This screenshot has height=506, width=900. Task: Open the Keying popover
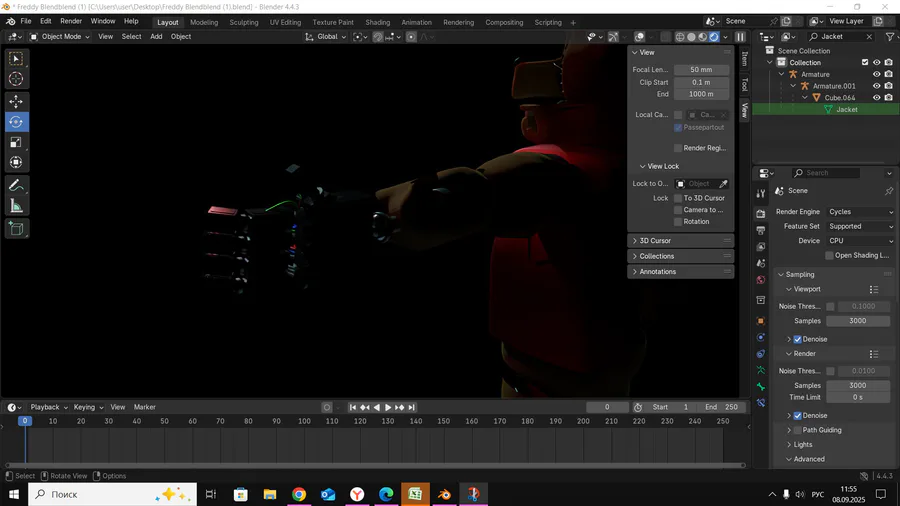point(88,407)
